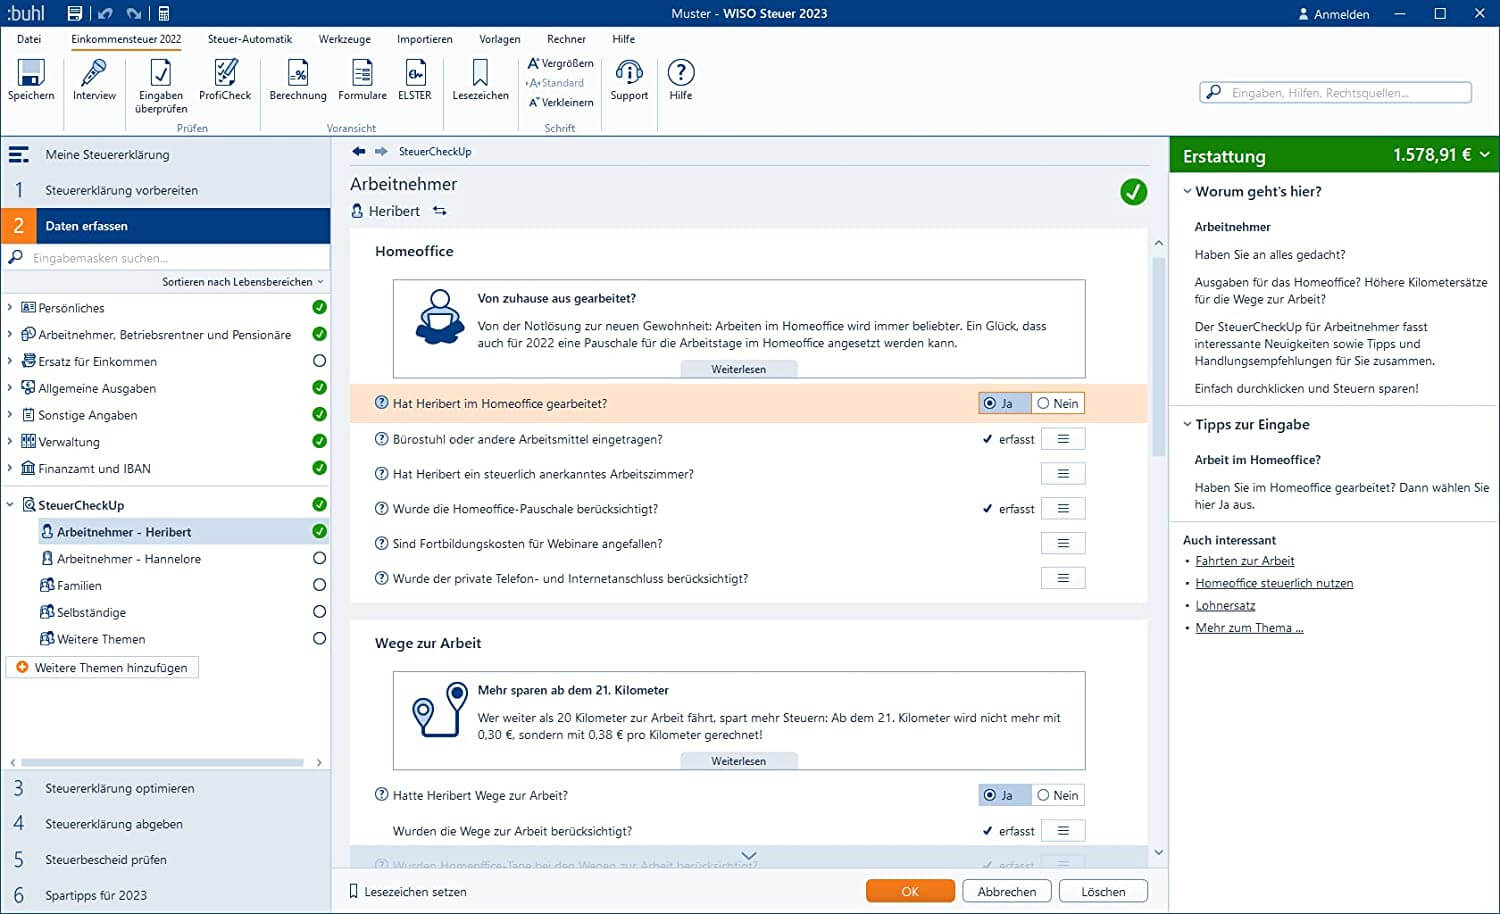Click the Eingabemasken suchen search field

170,258
